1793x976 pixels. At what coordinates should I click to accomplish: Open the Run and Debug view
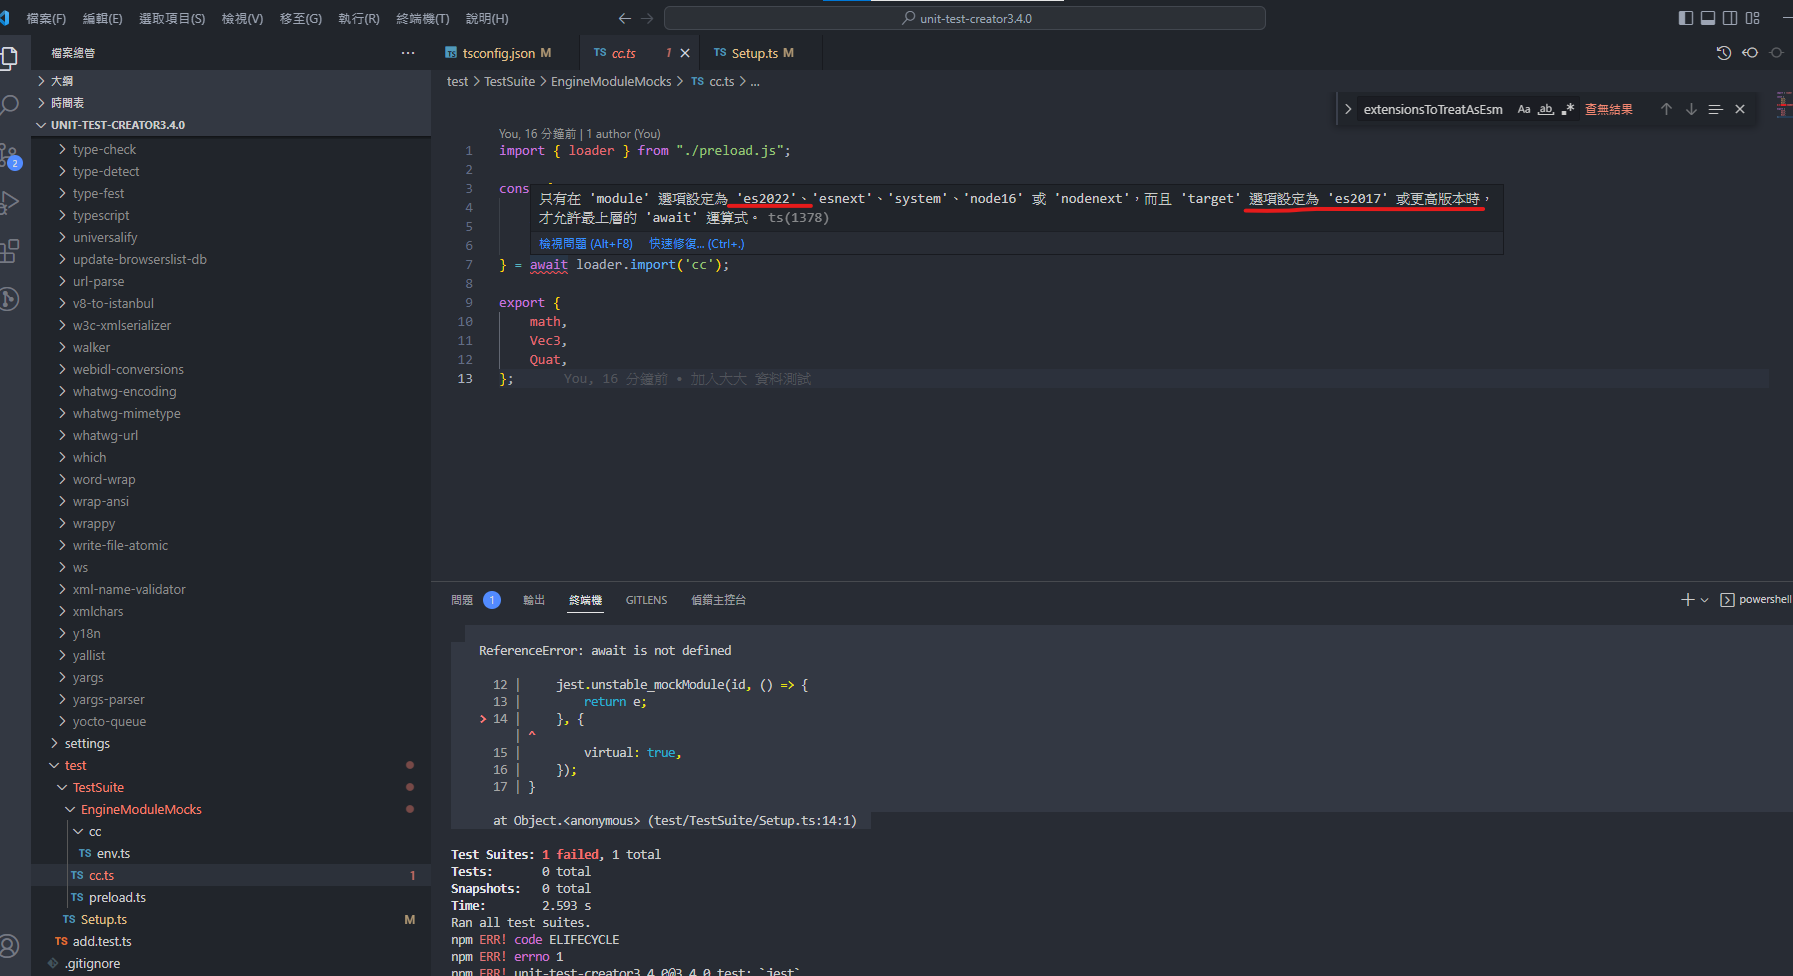pyautogui.click(x=10, y=203)
